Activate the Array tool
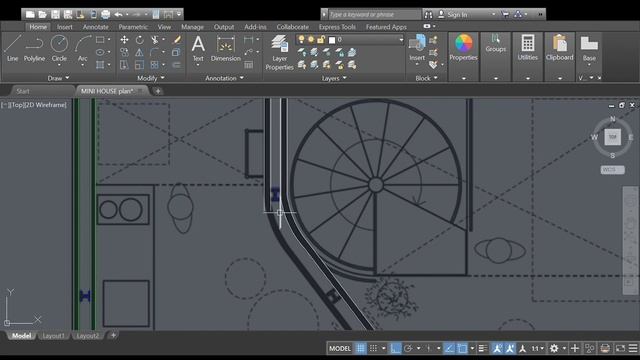The height and width of the screenshot is (360, 640). [154, 64]
